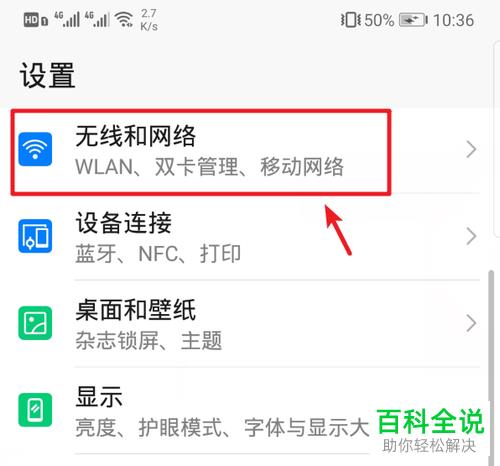Tap the first 4G signal bars icon
Viewport: 500px width, 466px height.
tap(67, 19)
